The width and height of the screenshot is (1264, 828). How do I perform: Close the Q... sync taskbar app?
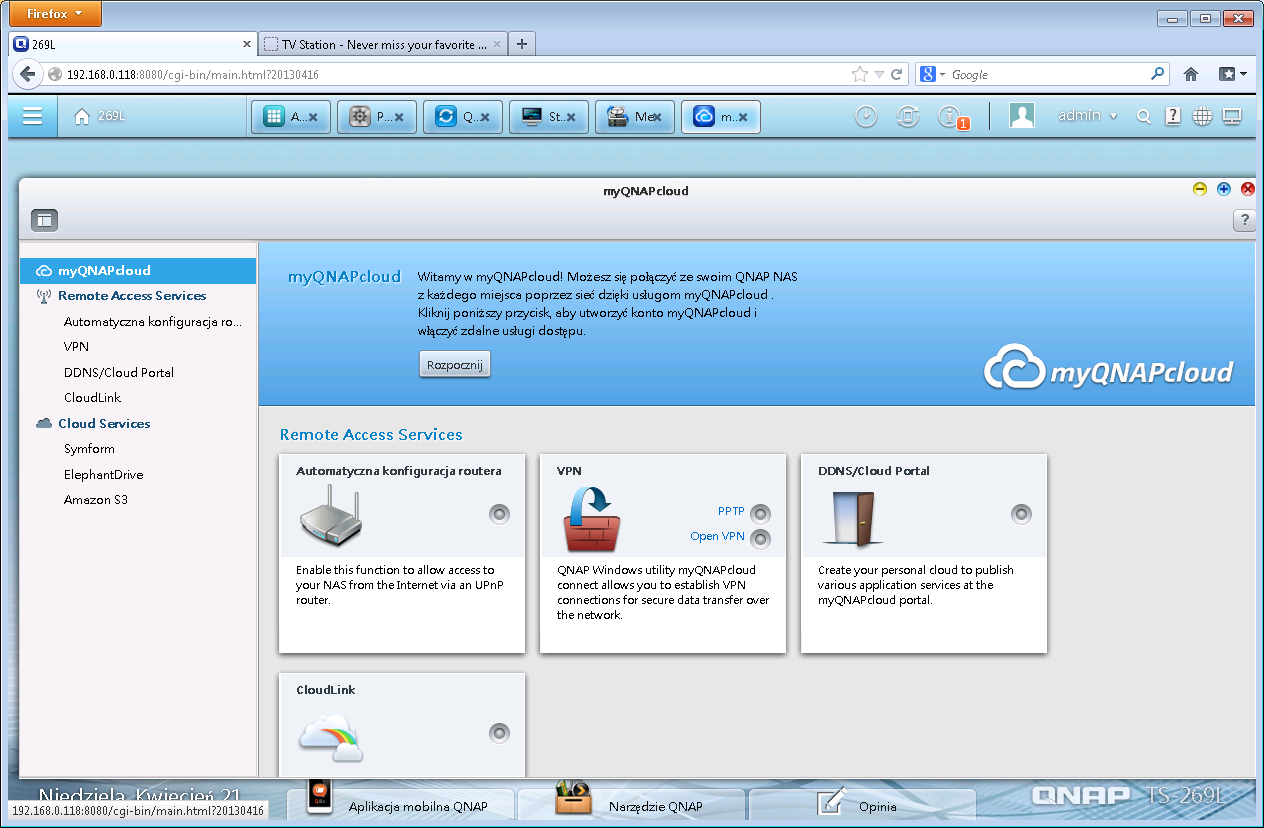[x=485, y=117]
